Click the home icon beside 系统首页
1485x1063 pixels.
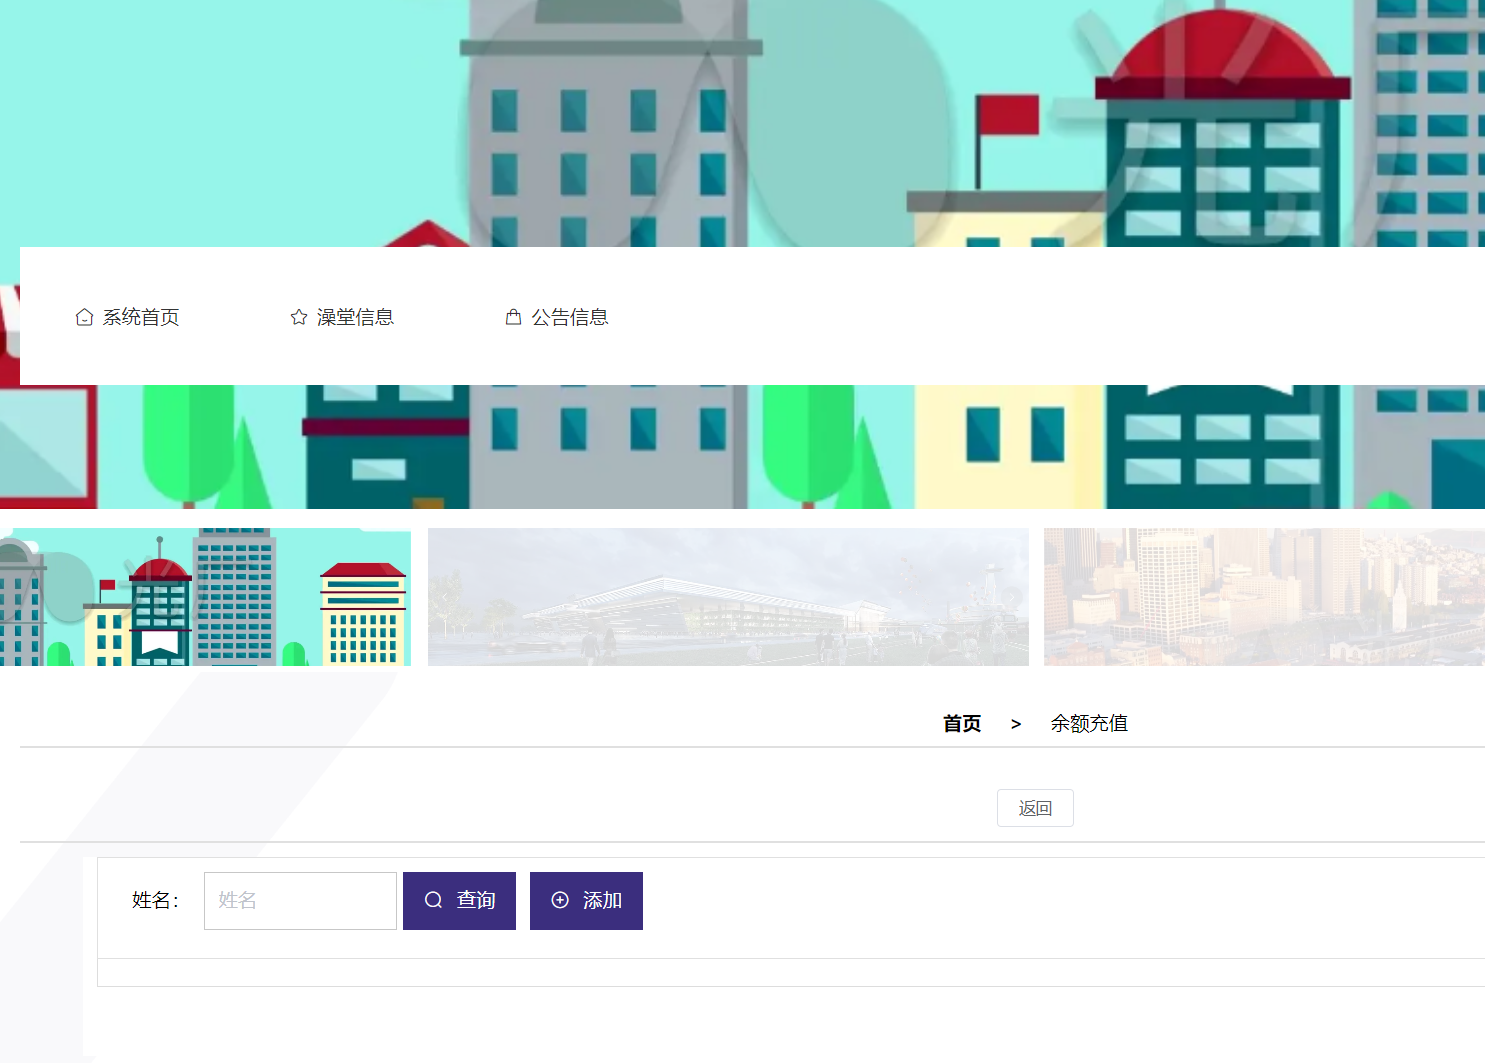pos(85,316)
